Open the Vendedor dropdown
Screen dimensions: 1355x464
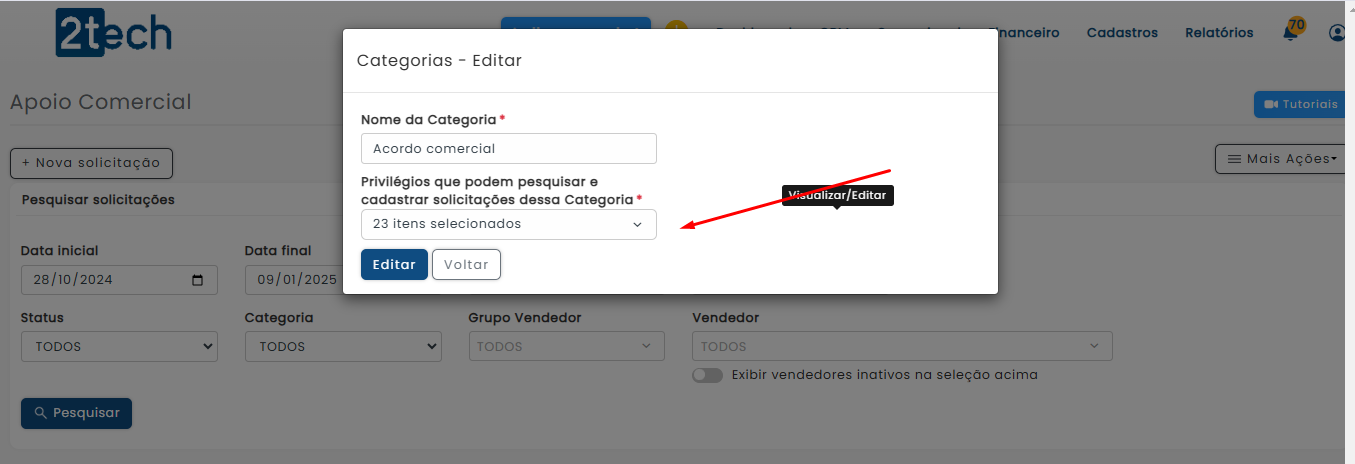tap(902, 347)
